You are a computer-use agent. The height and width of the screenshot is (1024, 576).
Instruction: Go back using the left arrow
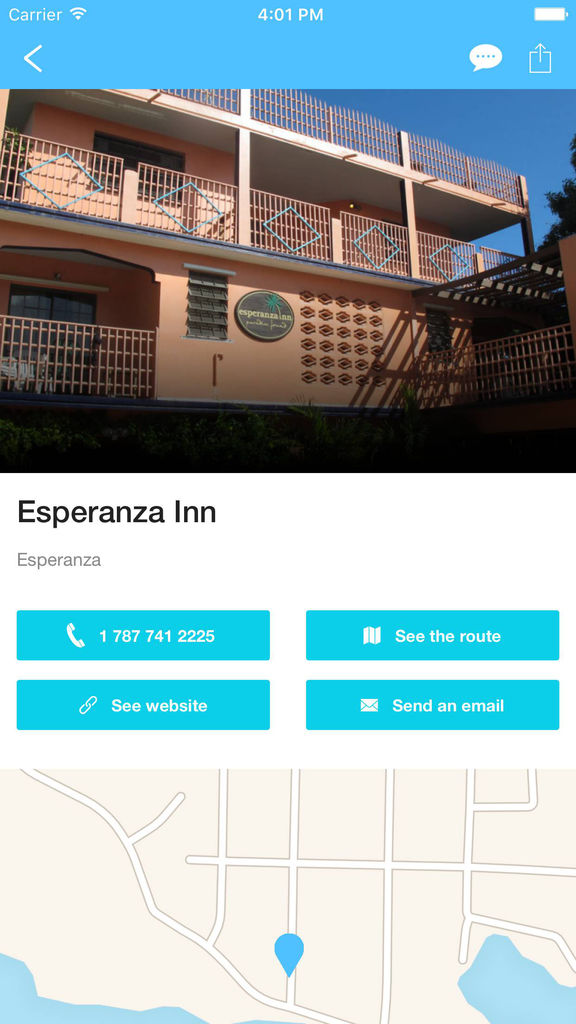33,58
